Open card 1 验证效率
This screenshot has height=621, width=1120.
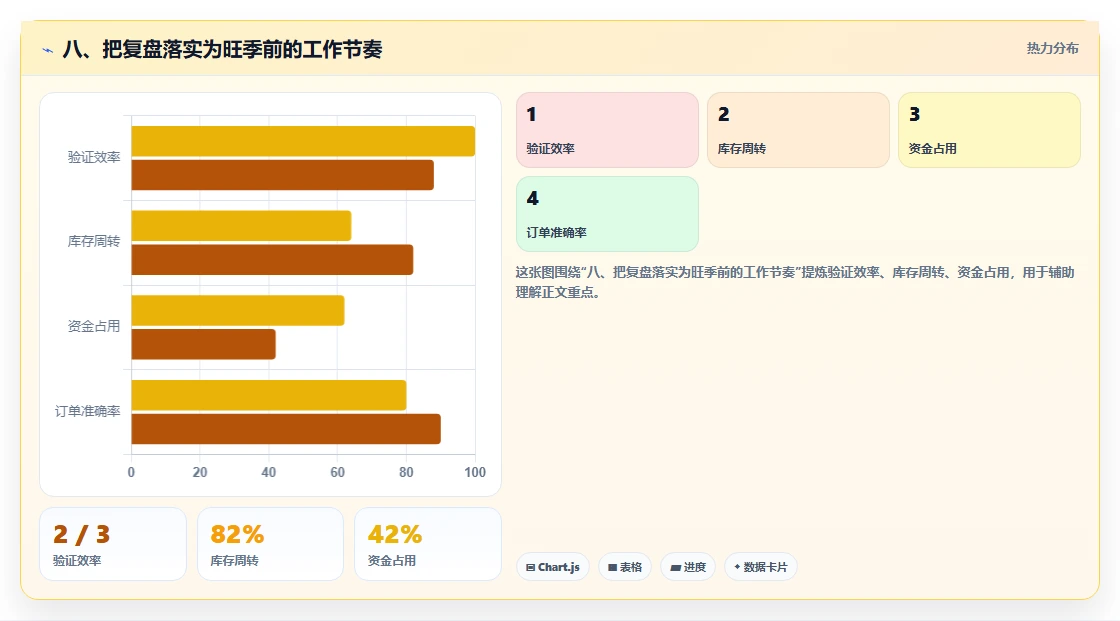click(x=607, y=130)
